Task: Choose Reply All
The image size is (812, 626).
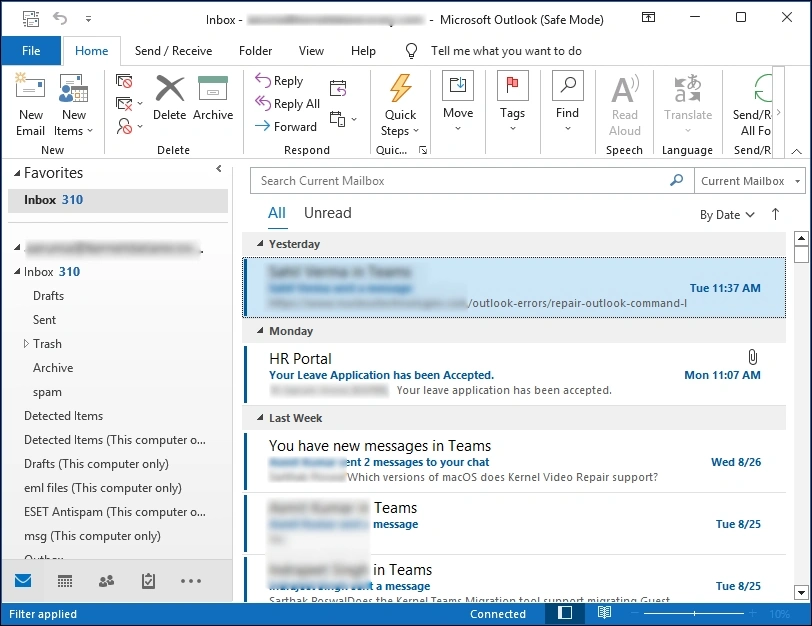Action: pyautogui.click(x=287, y=104)
